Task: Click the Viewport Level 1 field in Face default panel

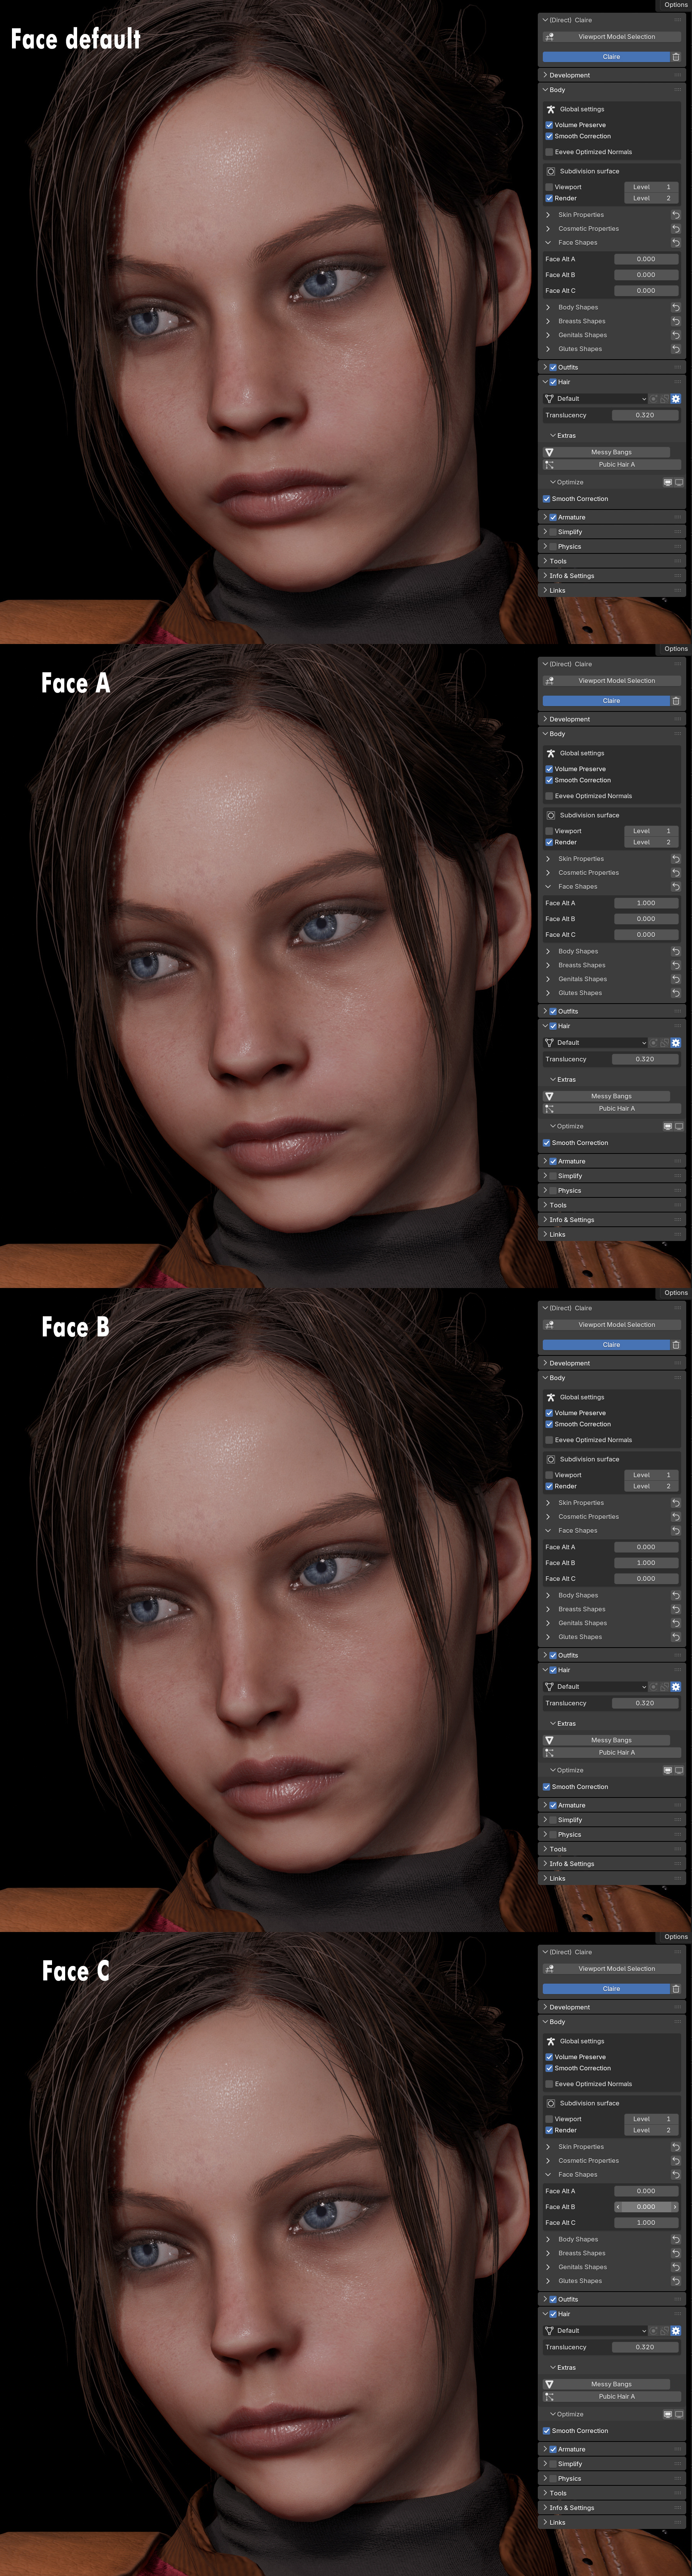Action: point(652,187)
